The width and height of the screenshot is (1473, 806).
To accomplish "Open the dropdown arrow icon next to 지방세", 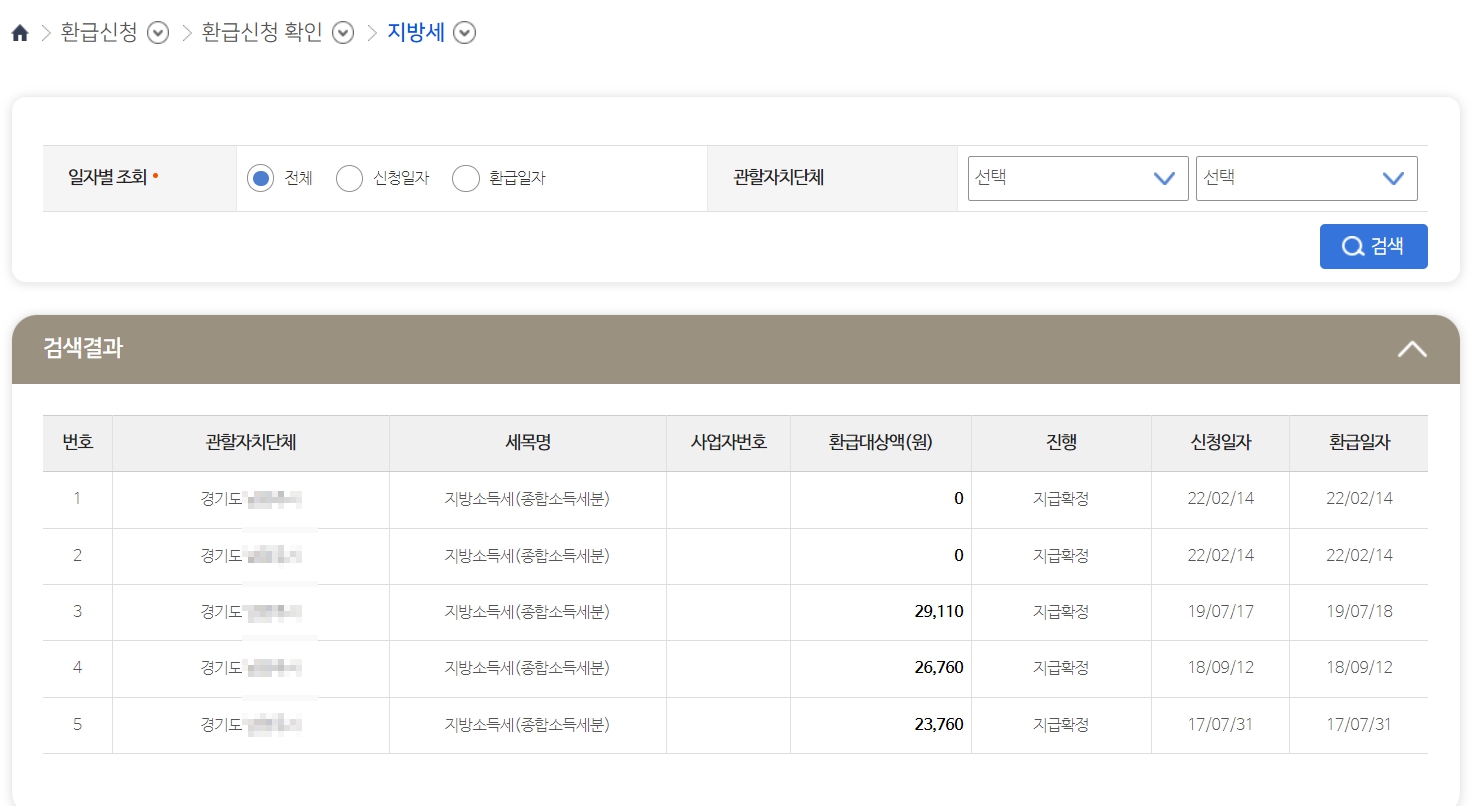I will (x=463, y=33).
